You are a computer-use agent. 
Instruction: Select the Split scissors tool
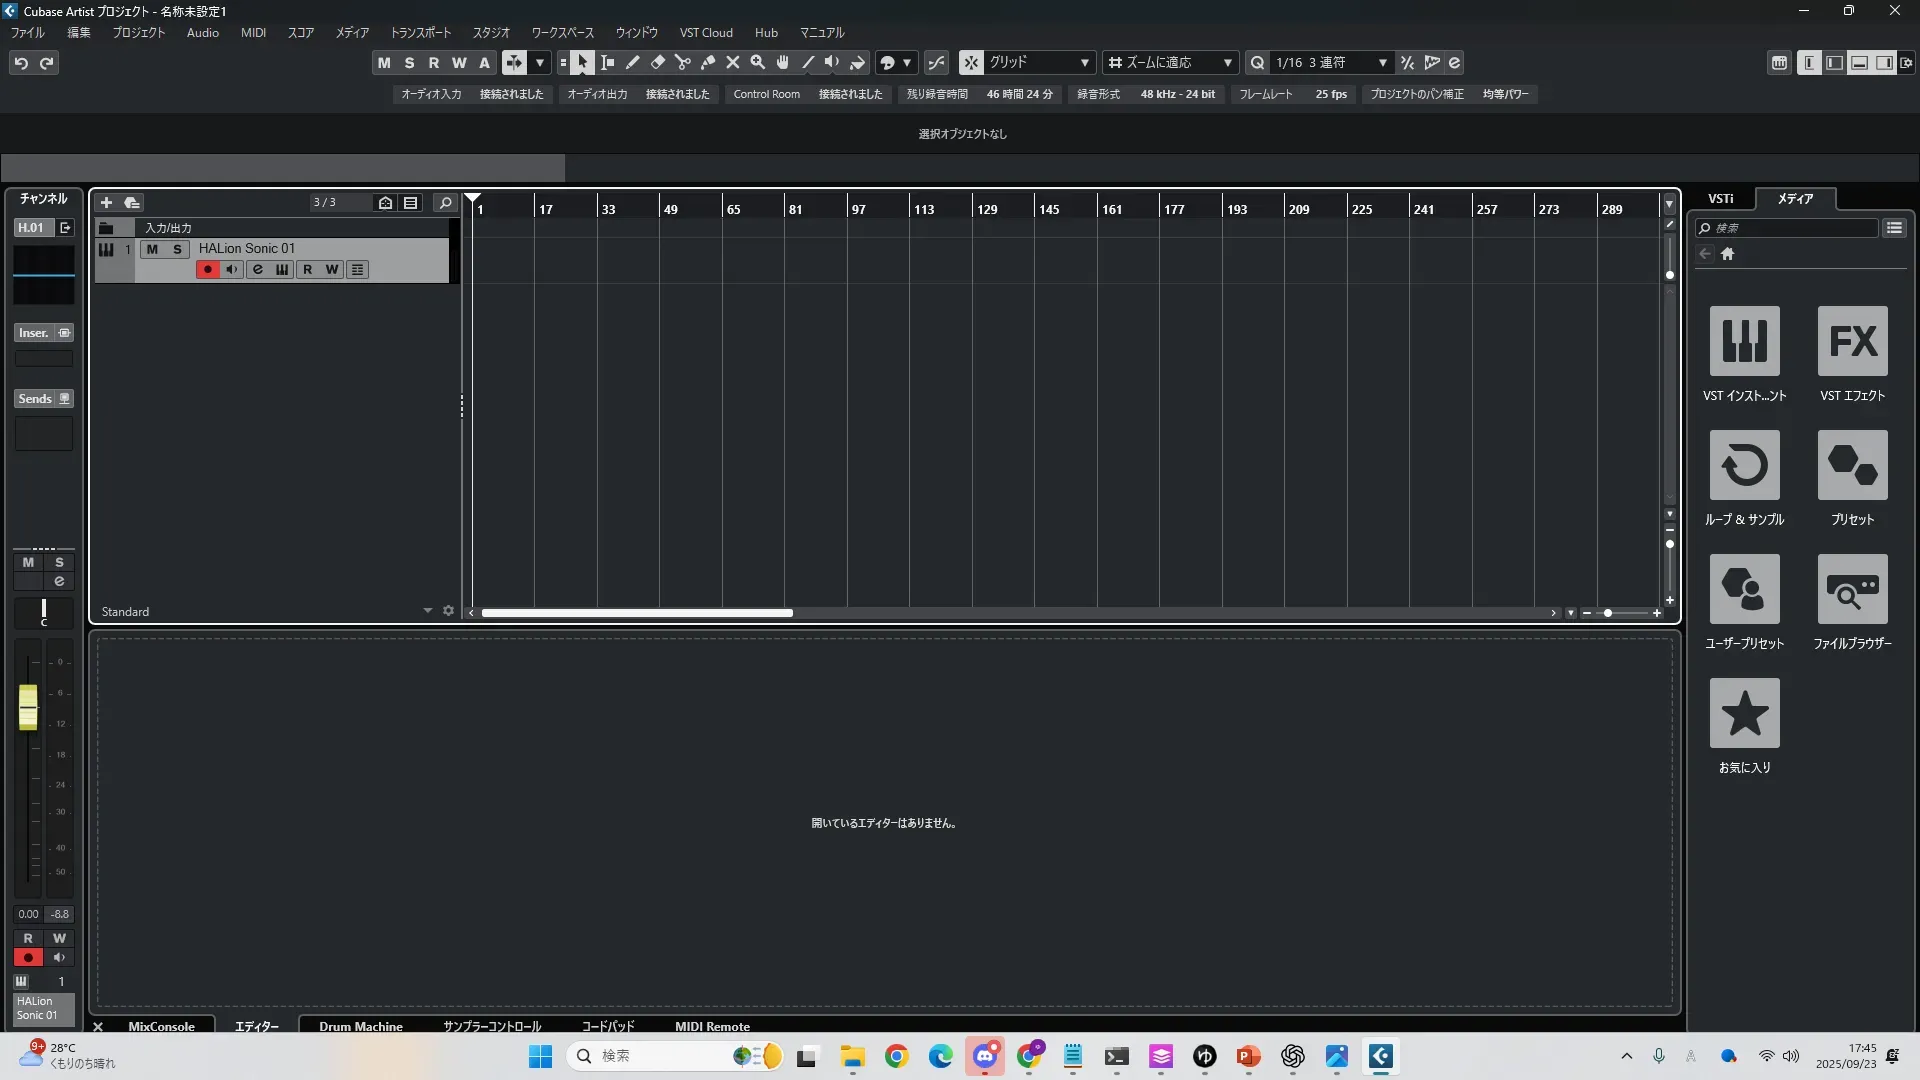682,62
